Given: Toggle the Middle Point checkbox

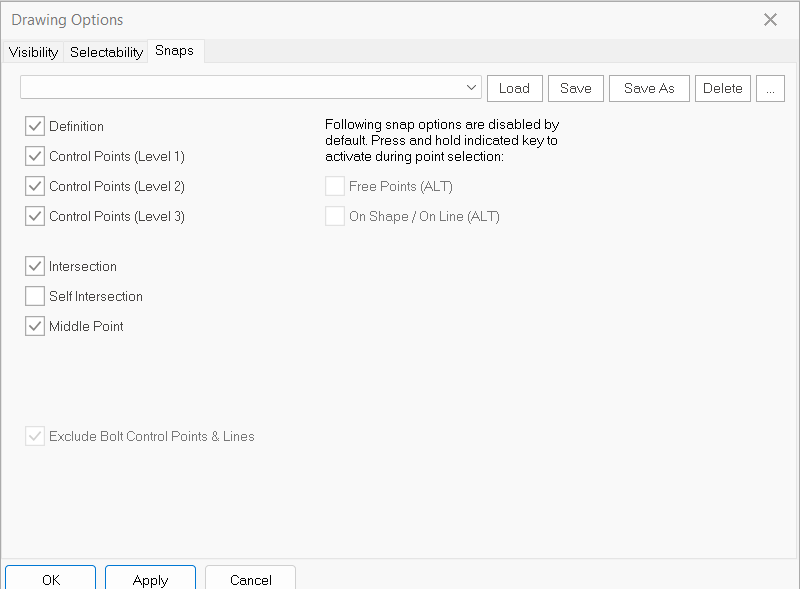Looking at the screenshot, I should (x=35, y=326).
